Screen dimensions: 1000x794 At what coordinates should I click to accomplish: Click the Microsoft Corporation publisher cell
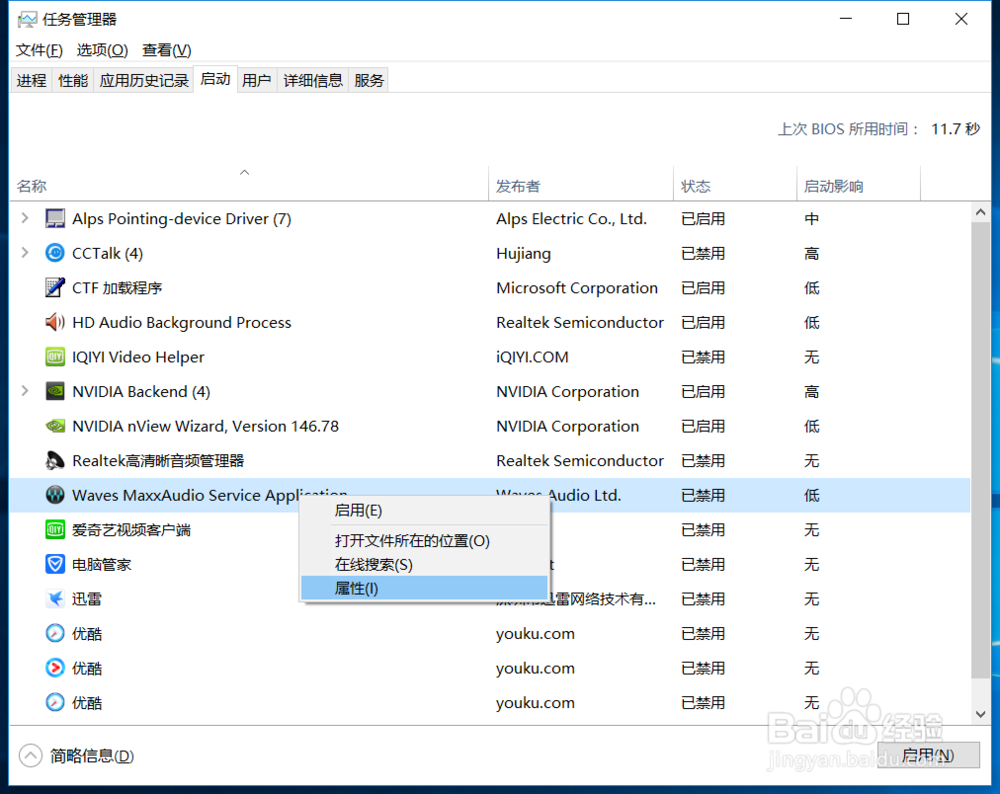[577, 288]
